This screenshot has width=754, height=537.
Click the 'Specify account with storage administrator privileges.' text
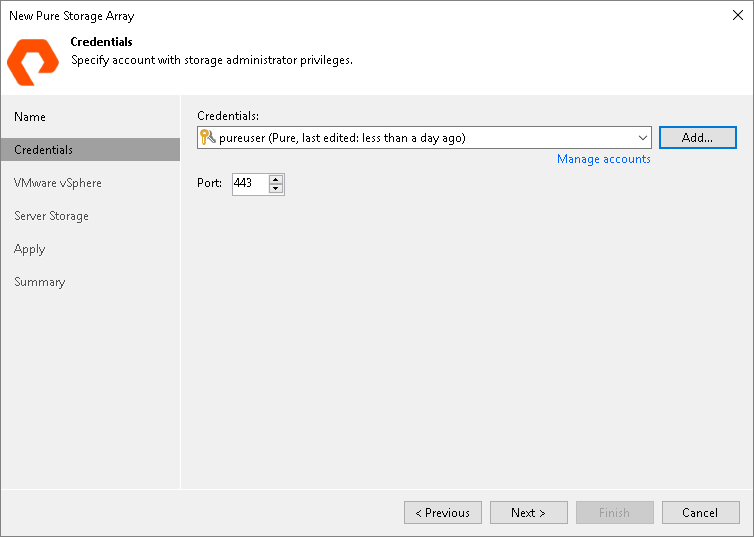[x=212, y=61]
